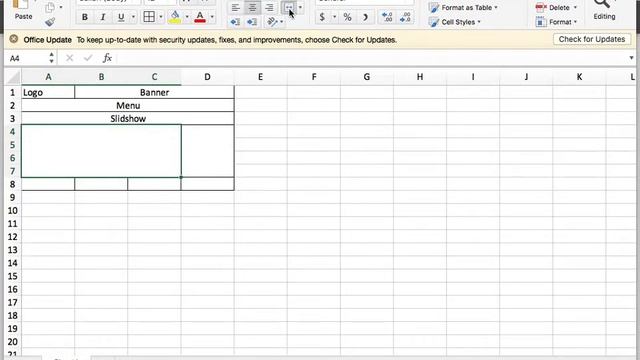Screen dimensions: 640x360
Task: Open the Copy options arrow
Action: pyautogui.click(x=61, y=7)
